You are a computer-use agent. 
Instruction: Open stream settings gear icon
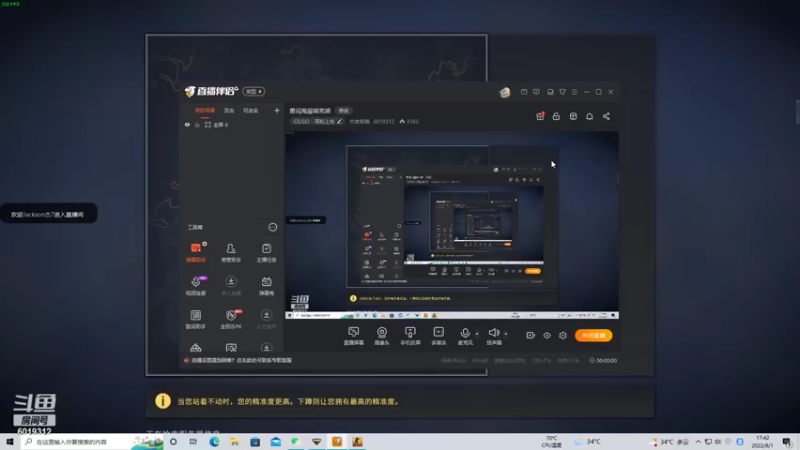[x=563, y=335]
